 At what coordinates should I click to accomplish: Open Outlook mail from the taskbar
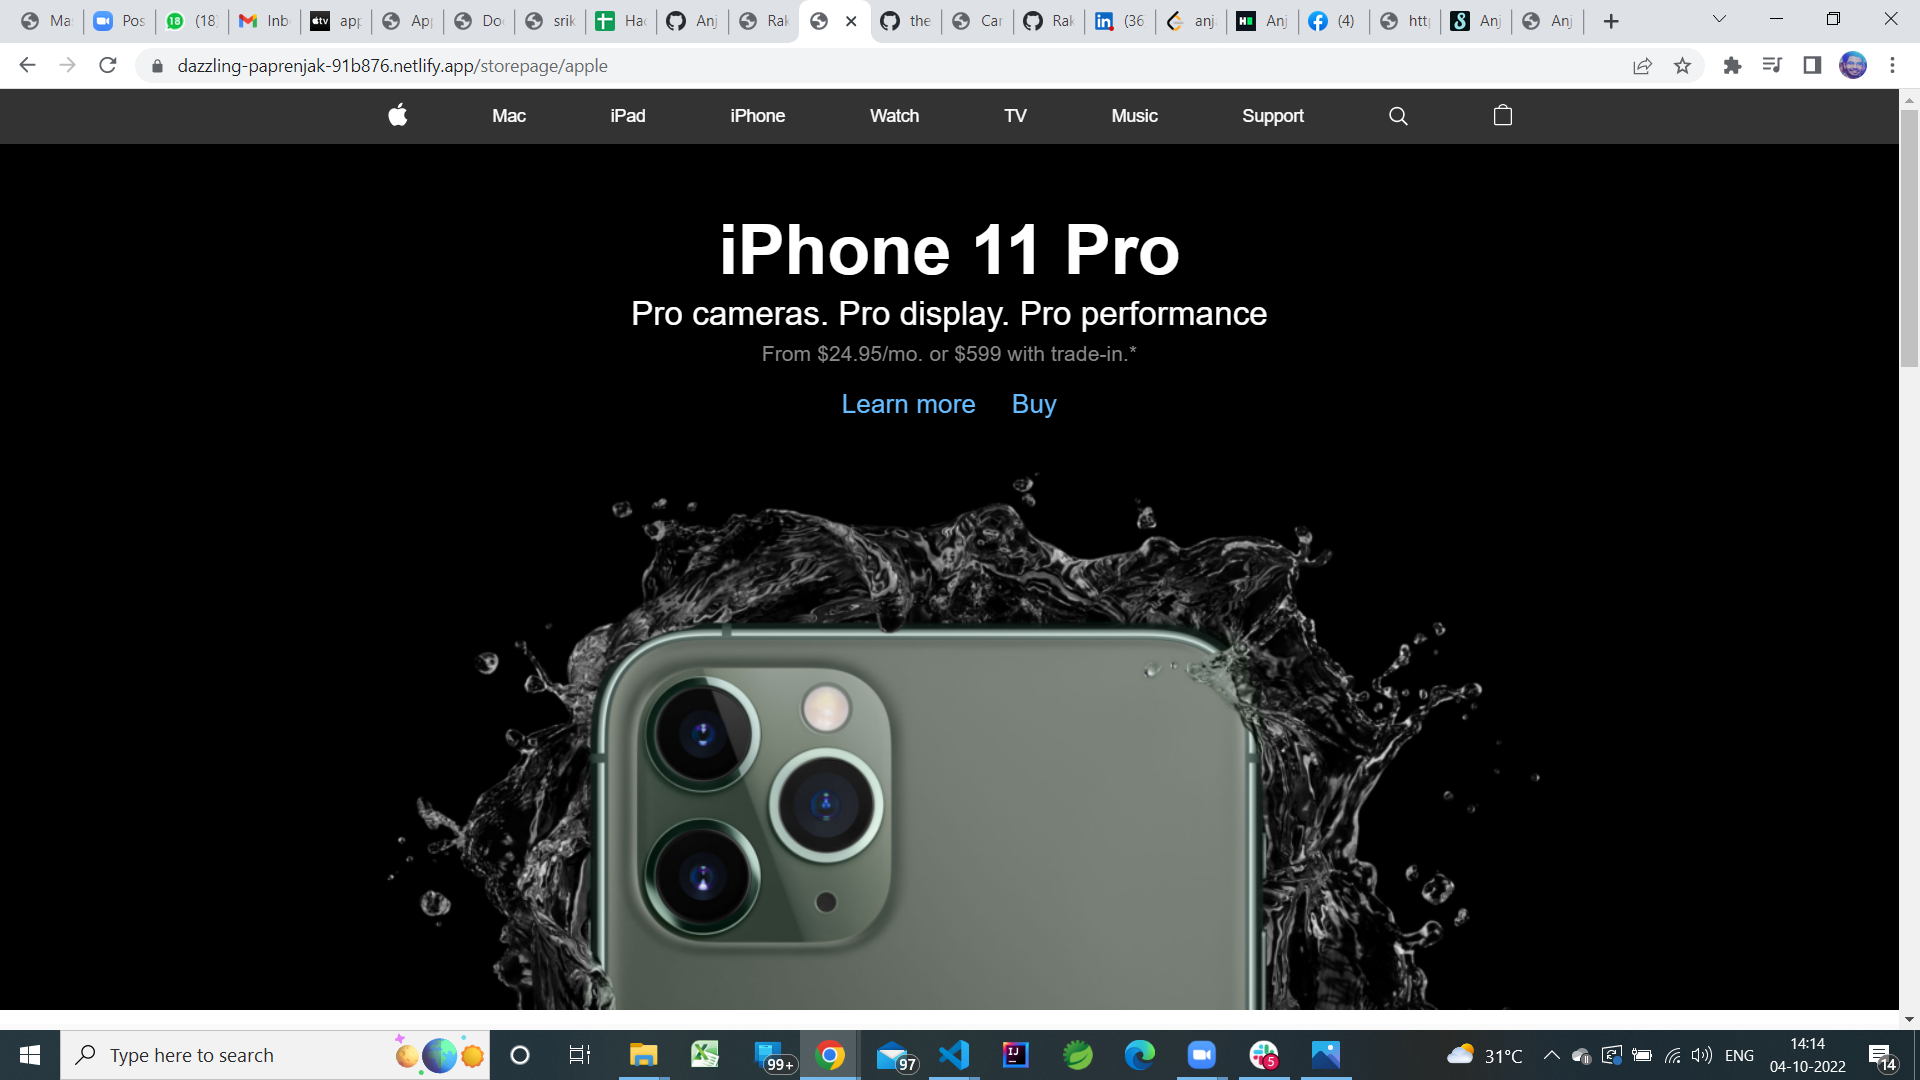(891, 1054)
